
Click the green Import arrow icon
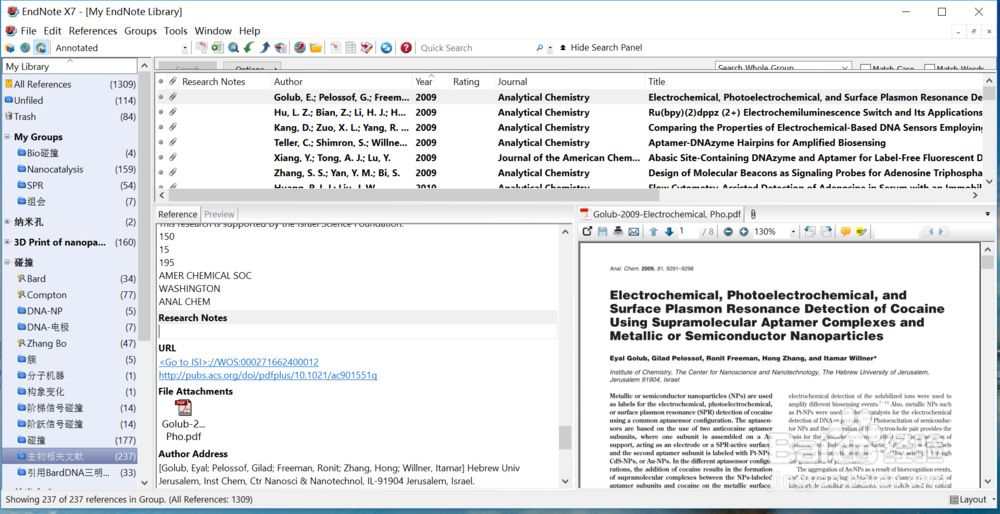249,48
